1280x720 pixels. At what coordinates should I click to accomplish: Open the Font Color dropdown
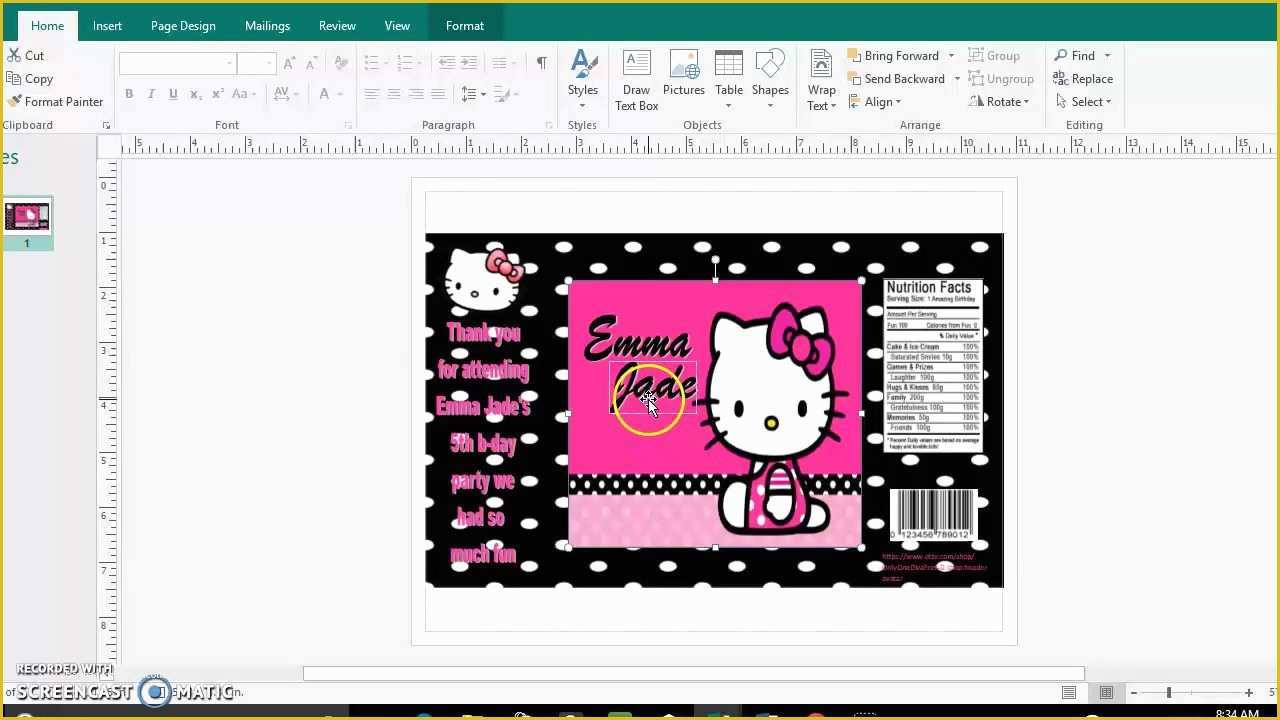pos(330,94)
